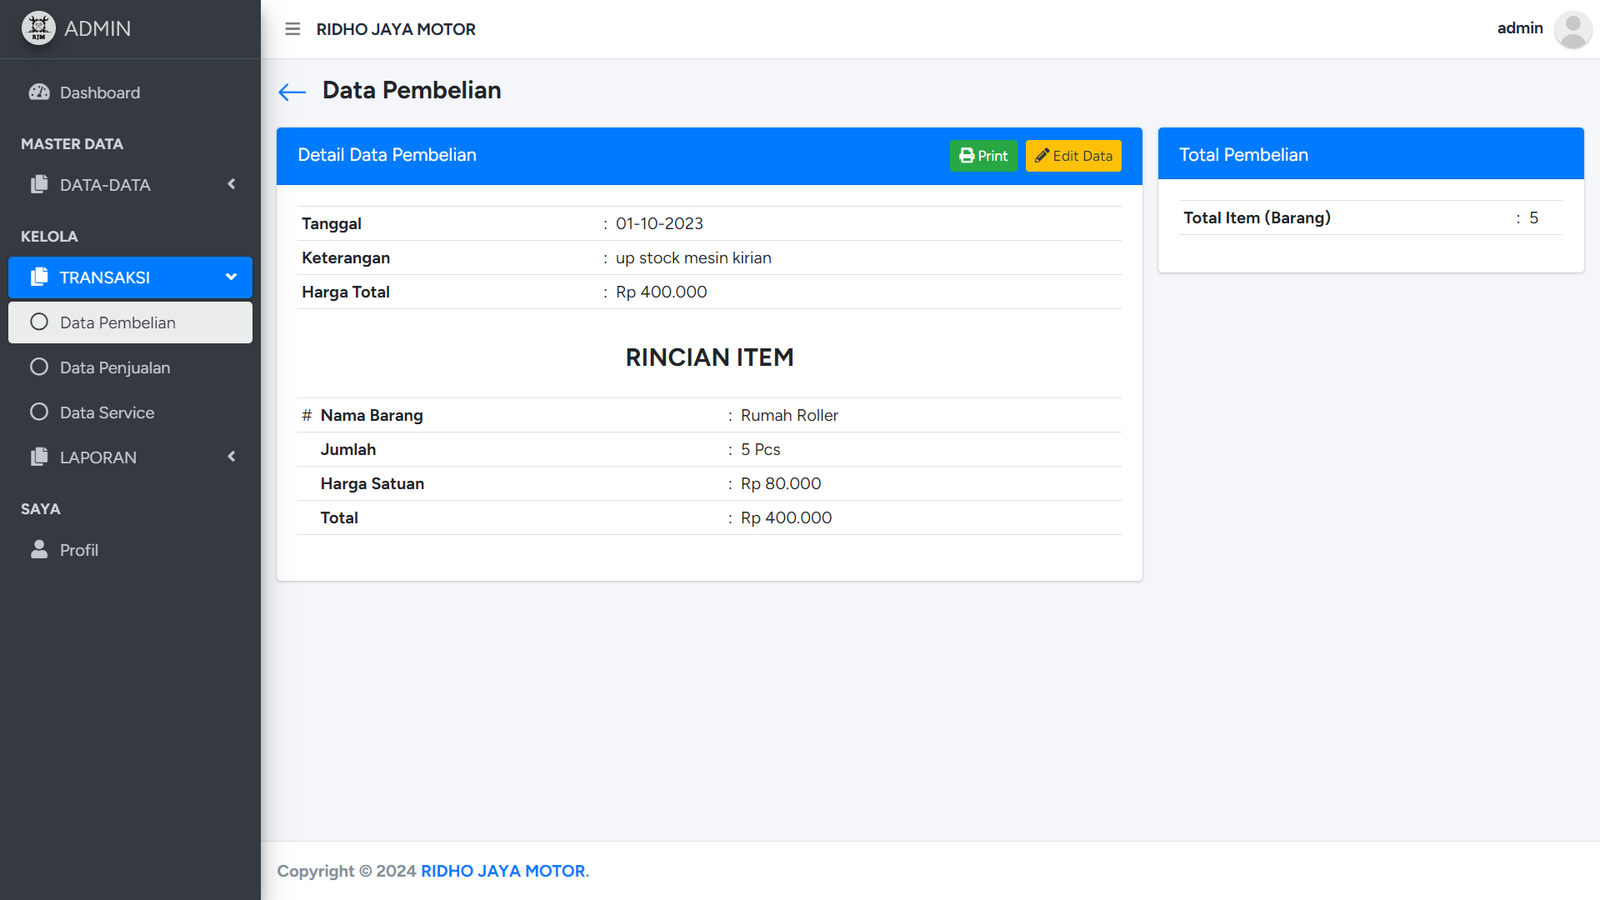Expand the LAPORAN menu chevron

coord(231,457)
